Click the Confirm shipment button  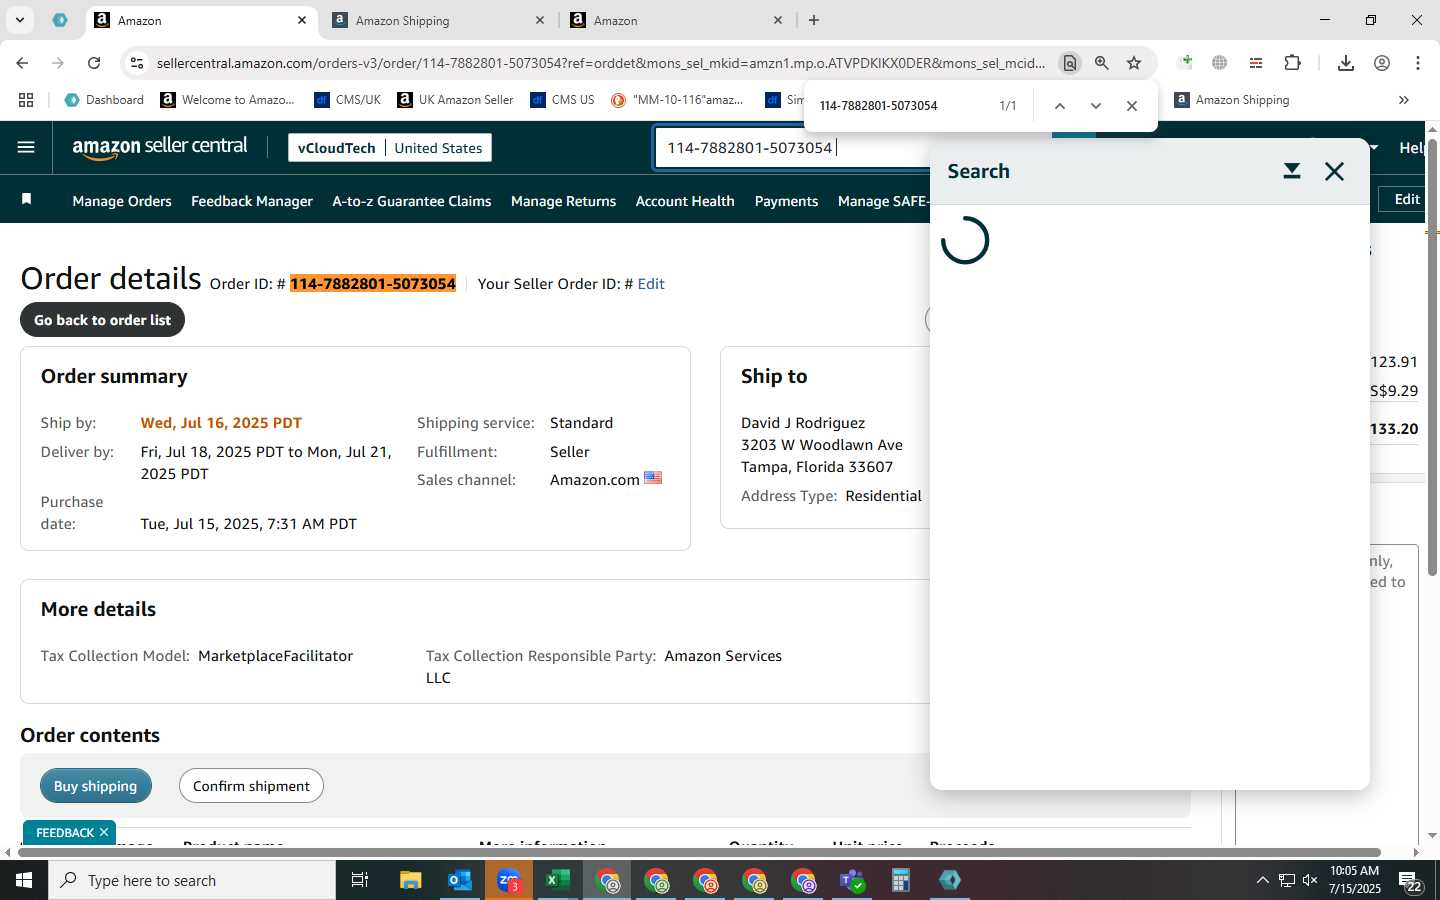click(251, 786)
